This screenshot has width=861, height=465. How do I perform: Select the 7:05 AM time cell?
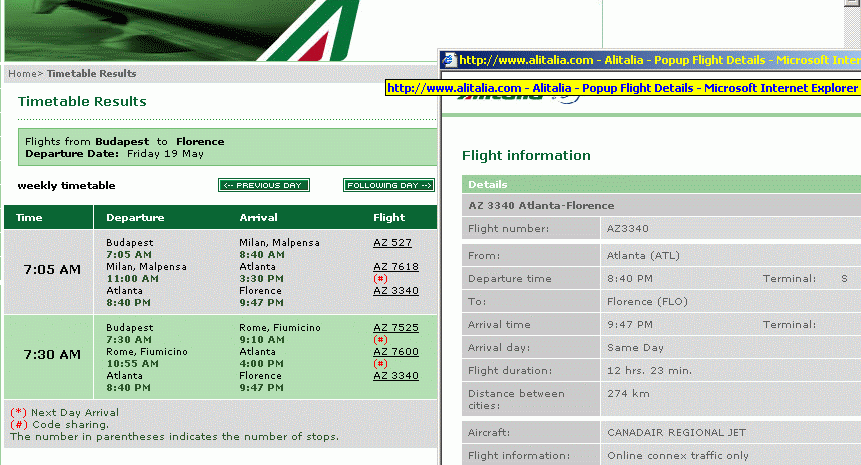point(49,272)
